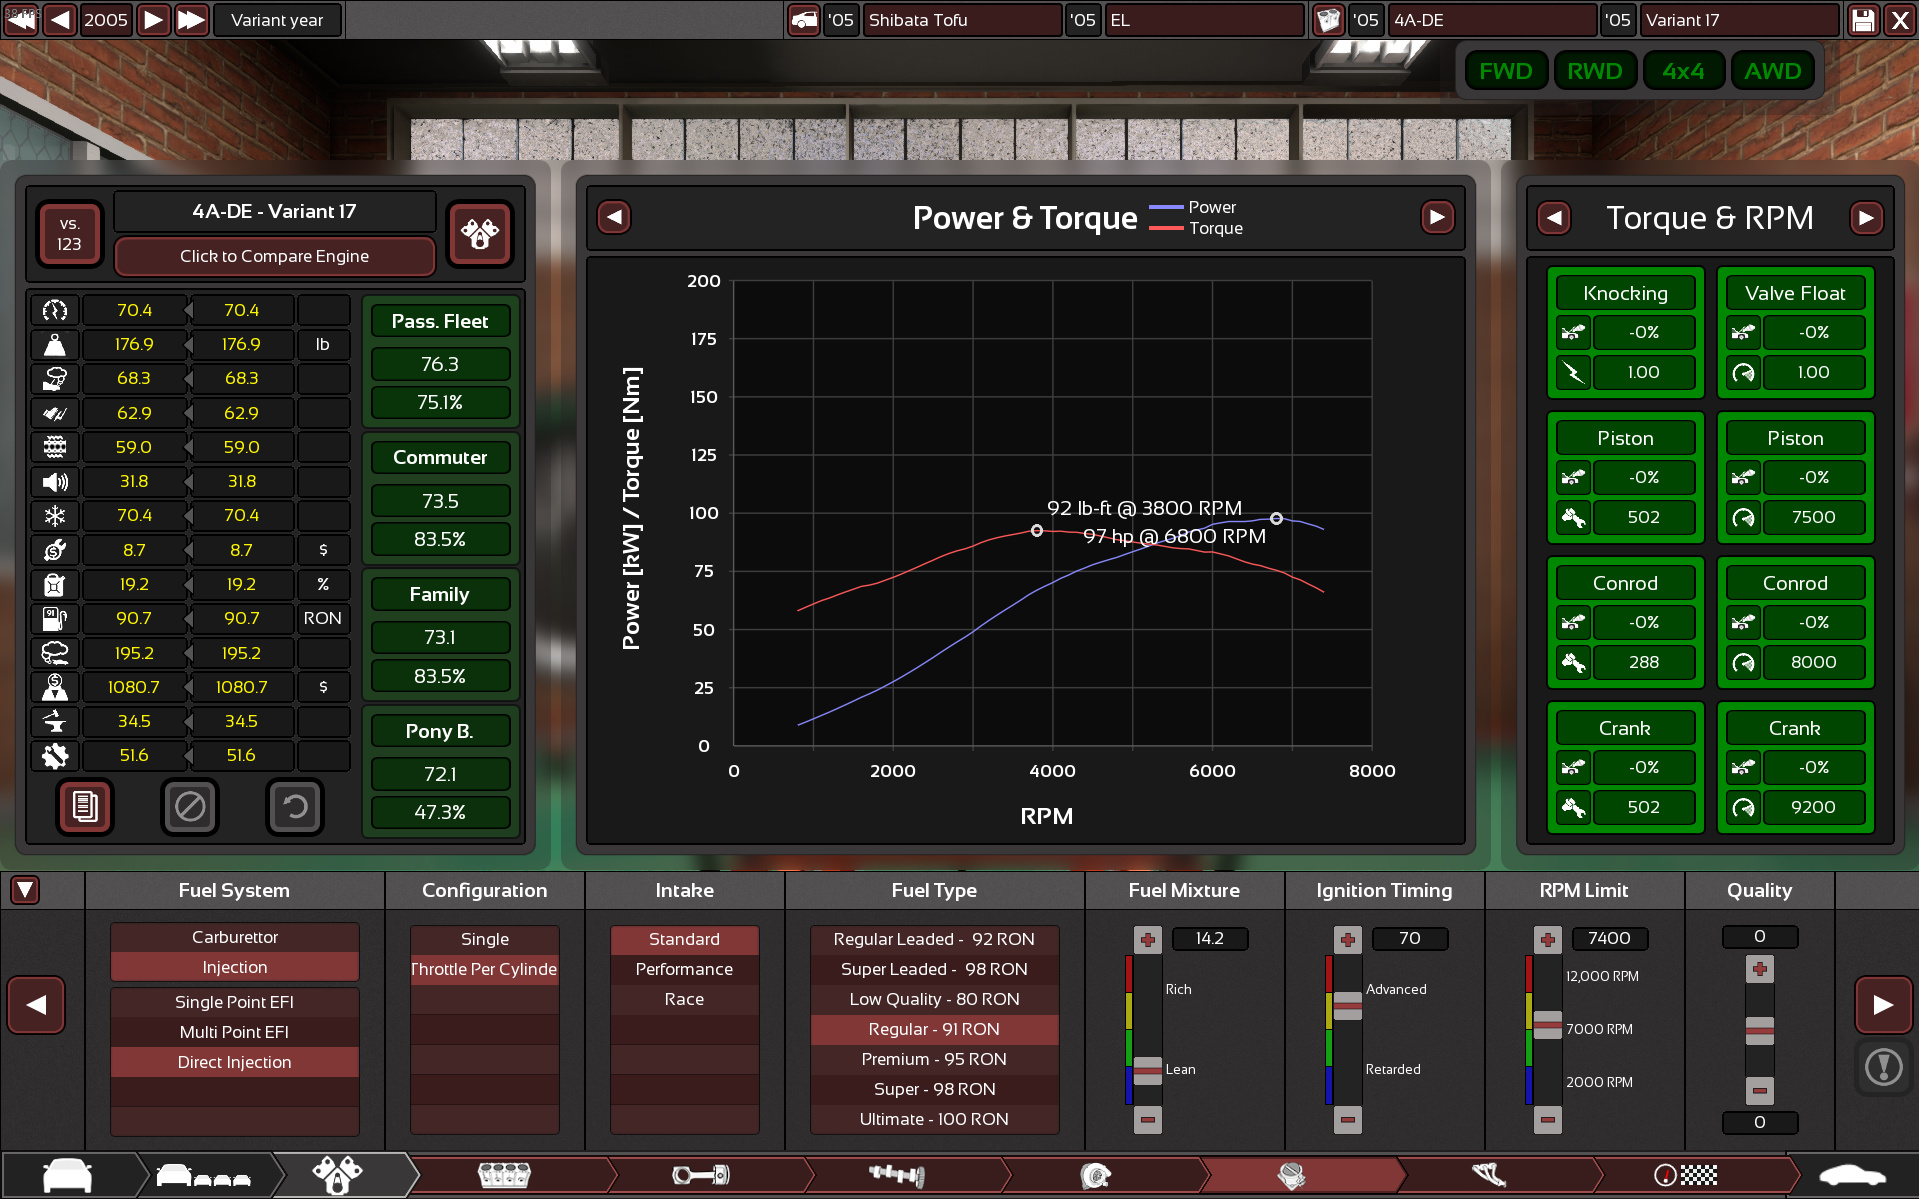
Task: Select Direct Injection fuel system
Action: coord(234,1062)
